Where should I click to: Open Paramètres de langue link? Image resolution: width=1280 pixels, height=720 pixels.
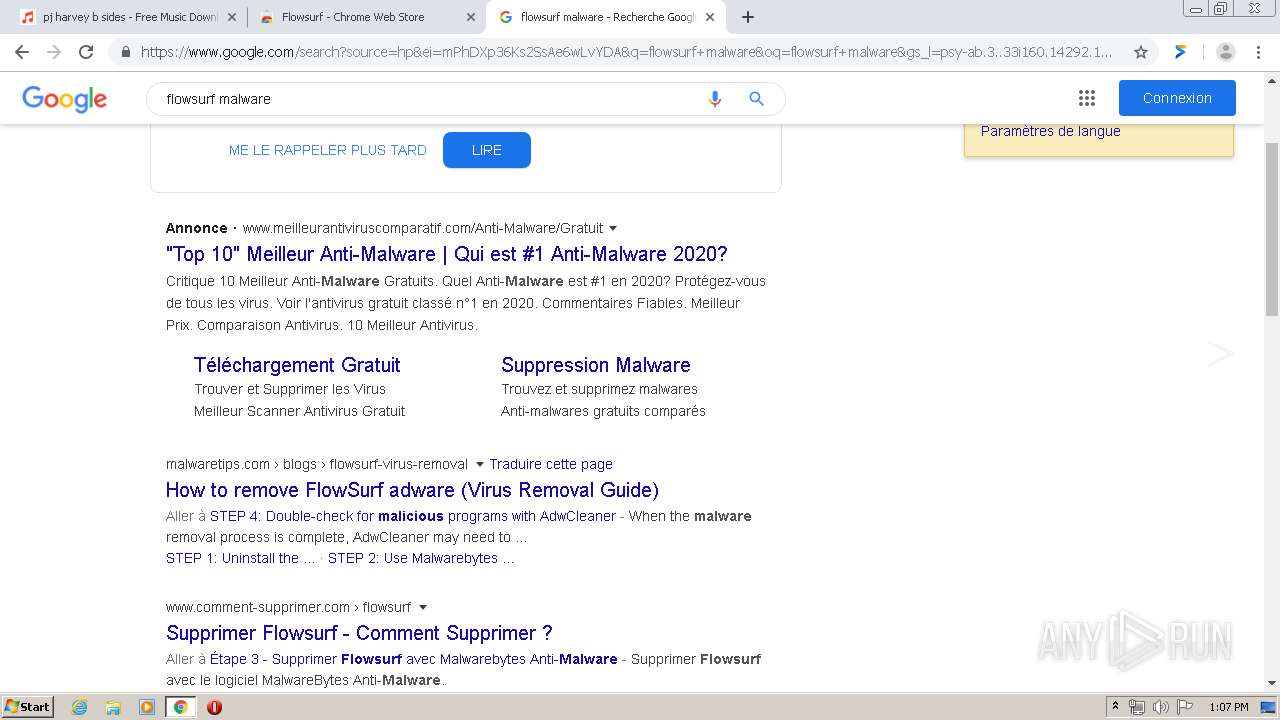click(1051, 131)
